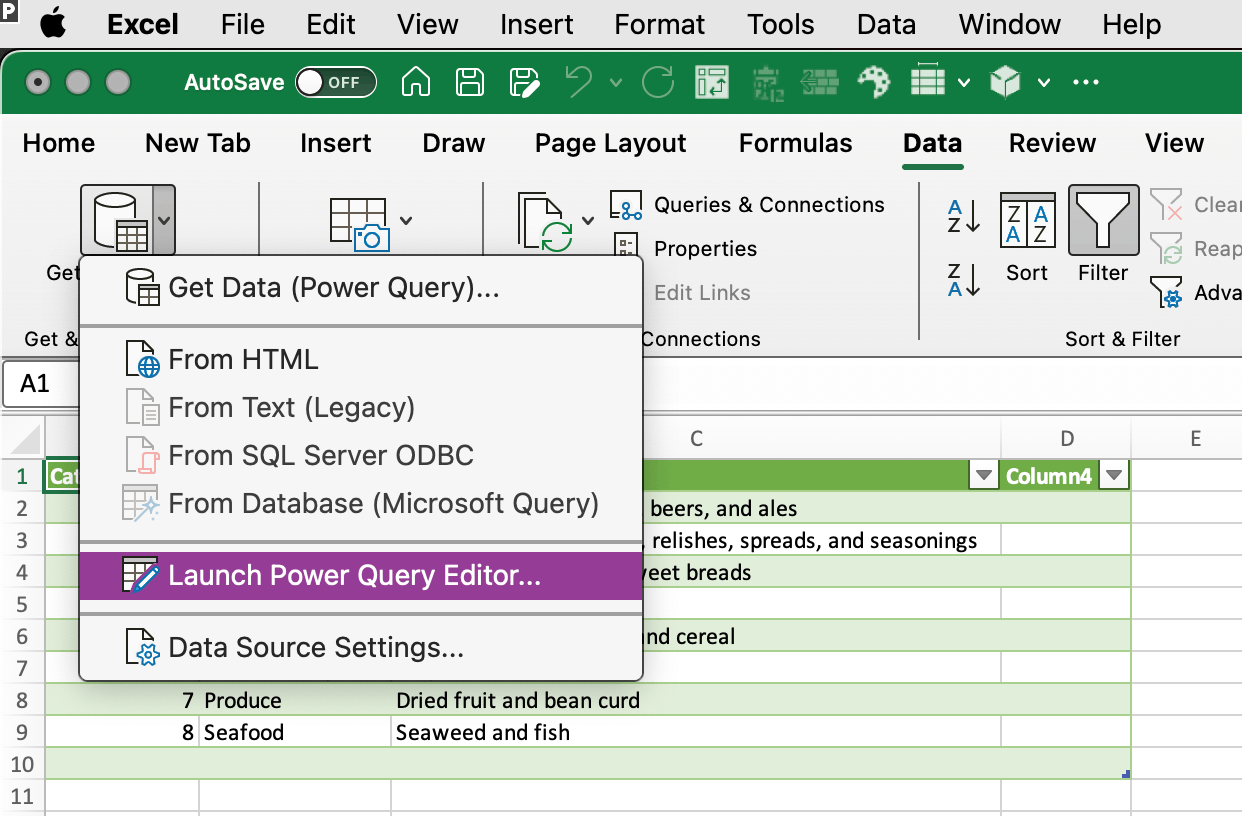Viewport: 1242px width, 816px height.
Task: Click the Advanced filter icon
Action: click(1166, 293)
